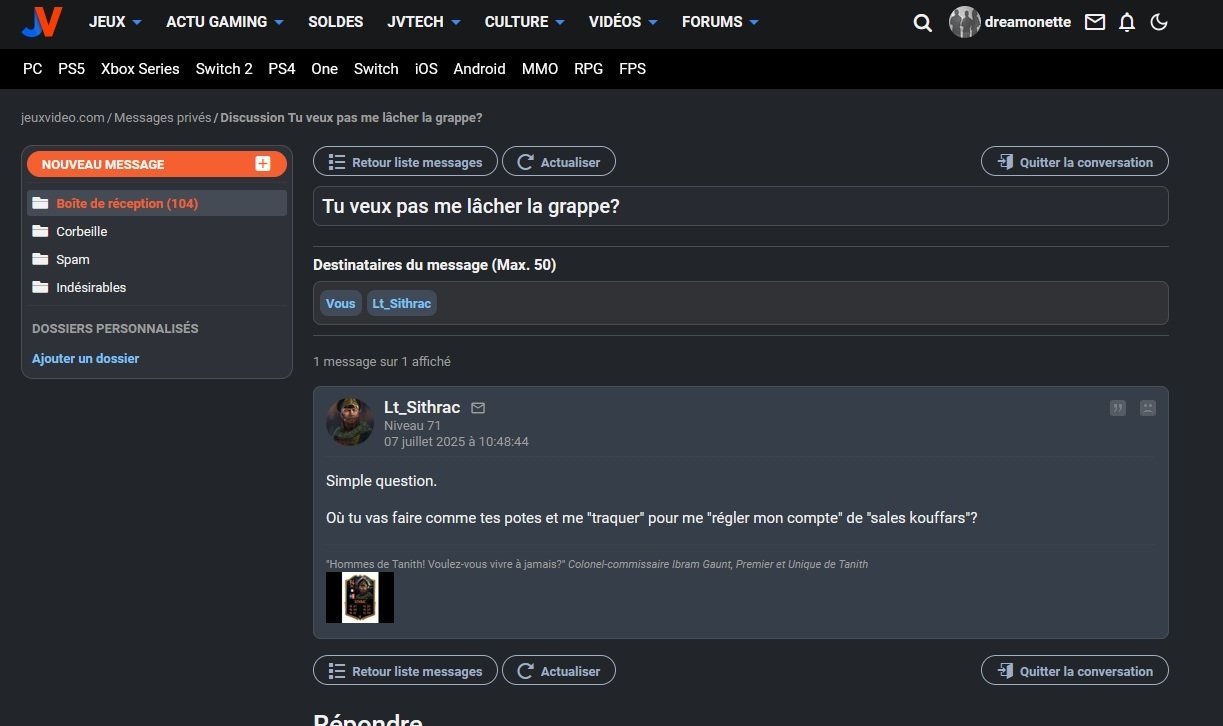Screen dimensions: 1223x726
Task: Select the One platform tab
Action: (x=325, y=69)
